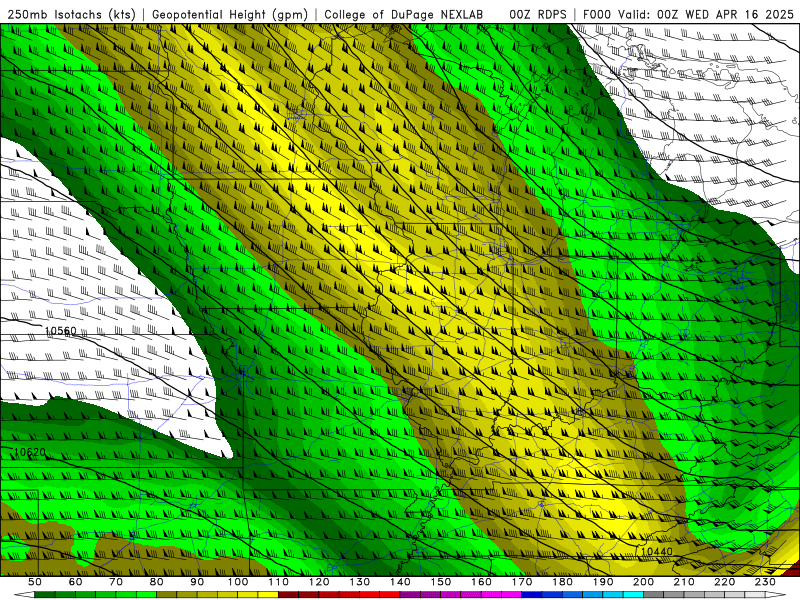Click the 140 kts color scale label
Screen dimensions: 800x600
click(401, 582)
